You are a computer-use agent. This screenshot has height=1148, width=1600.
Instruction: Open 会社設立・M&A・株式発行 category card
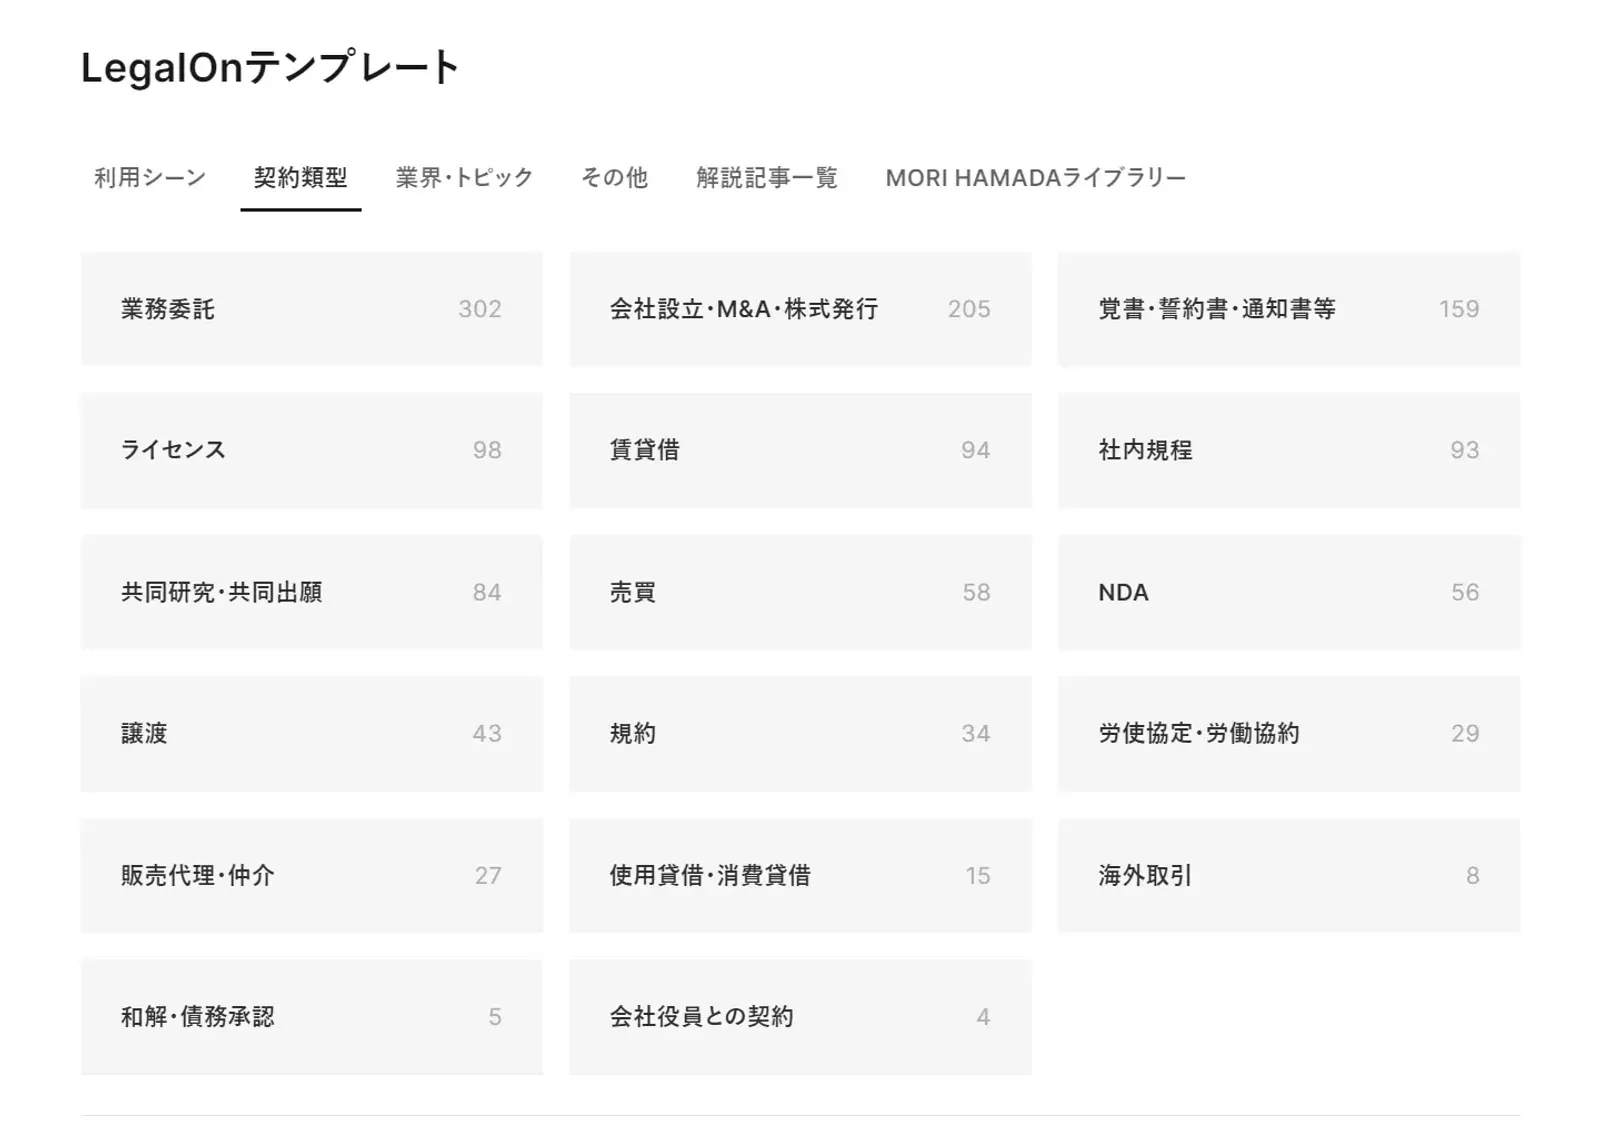[x=800, y=309]
